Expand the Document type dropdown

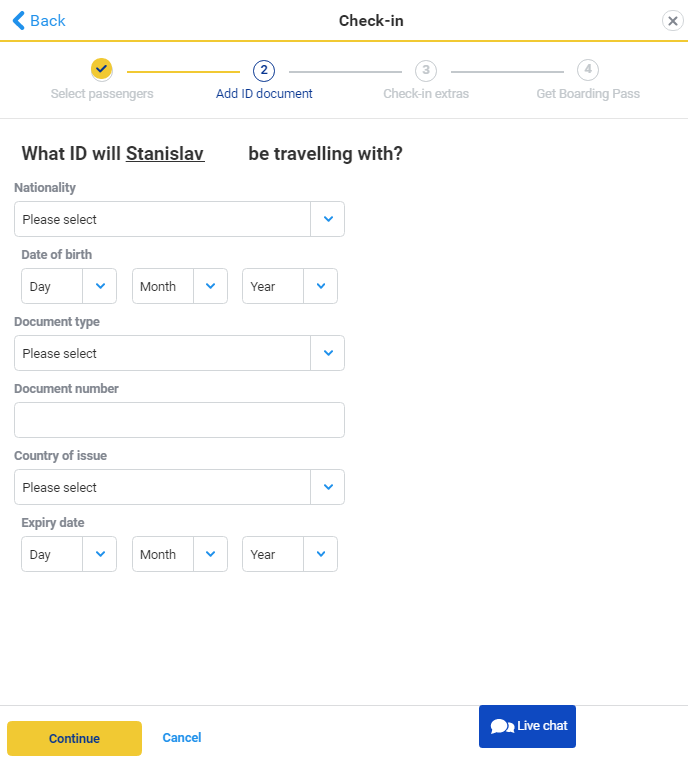coord(179,353)
